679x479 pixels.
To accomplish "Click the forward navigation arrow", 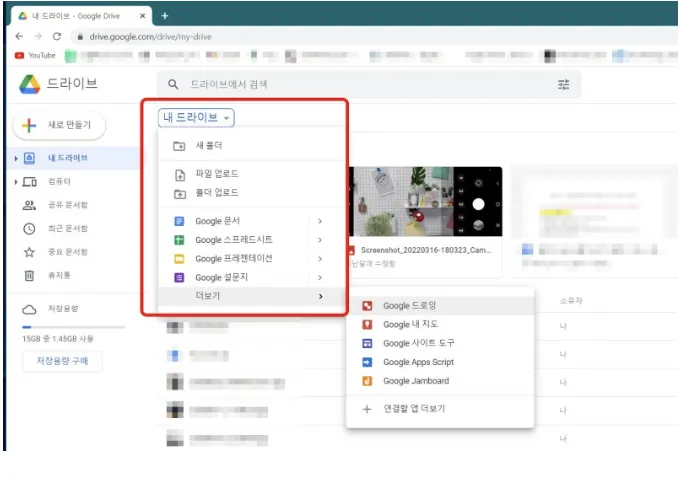I will point(38,36).
